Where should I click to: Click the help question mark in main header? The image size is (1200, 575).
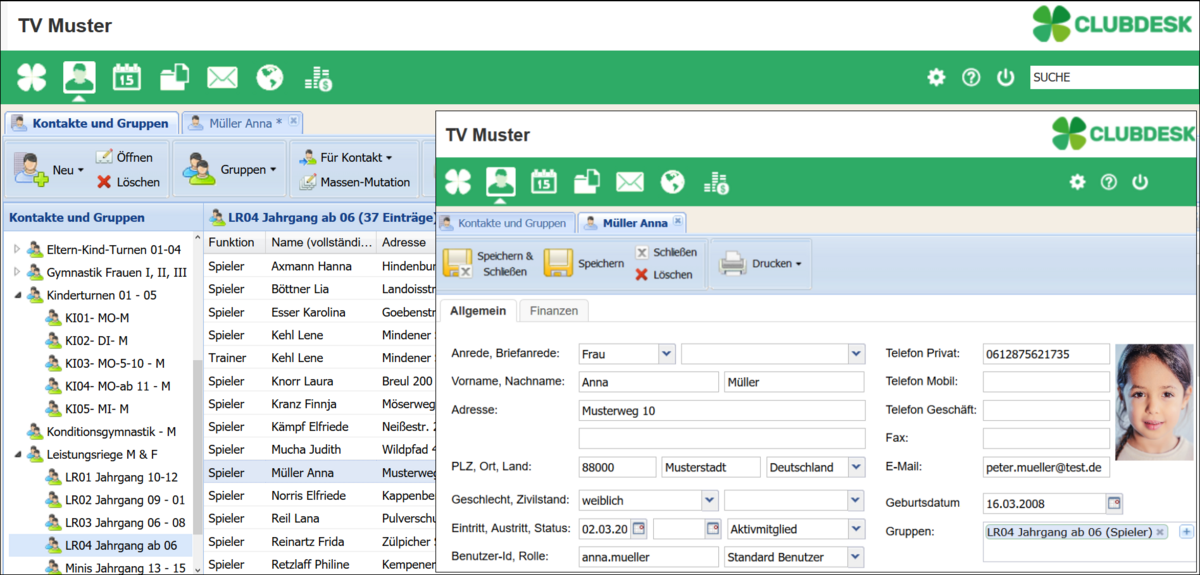click(x=970, y=77)
